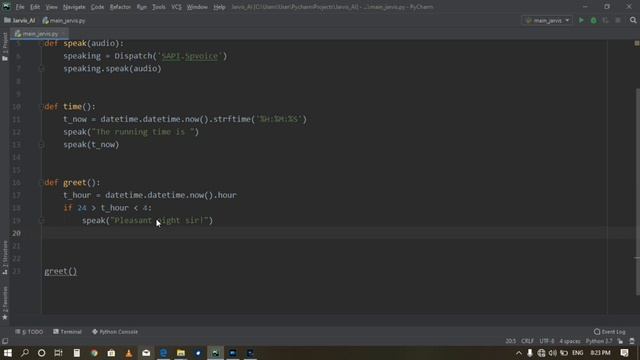
Task: Open Search Everywhere magnifier icon
Action: point(633,20)
